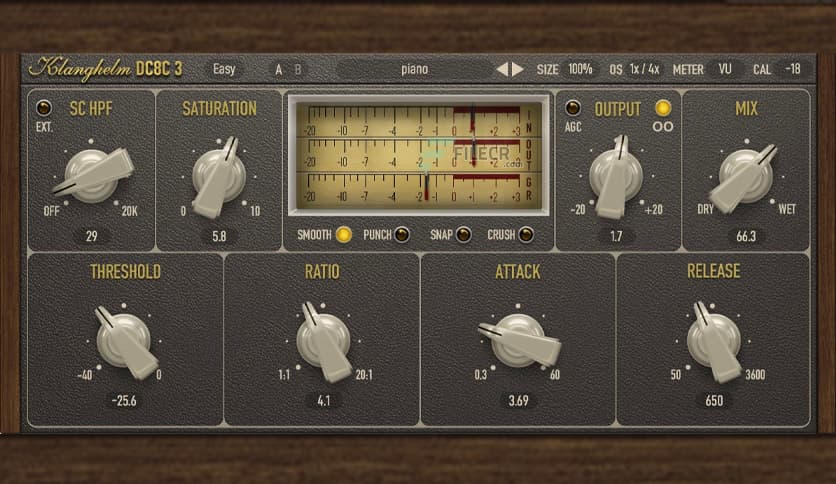This screenshot has height=484, width=836.
Task: Toggle the EXT sidechain LED
Action: click(44, 108)
